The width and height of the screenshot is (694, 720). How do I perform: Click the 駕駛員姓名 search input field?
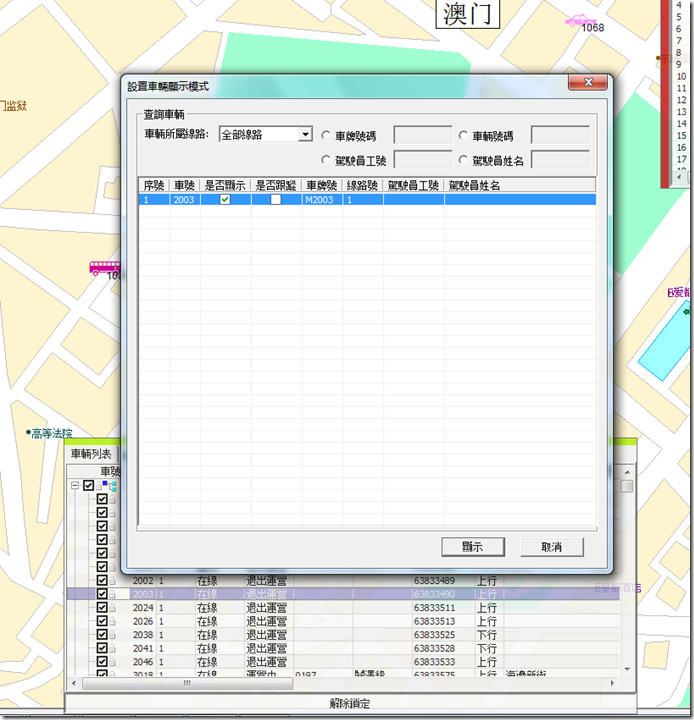pos(560,160)
